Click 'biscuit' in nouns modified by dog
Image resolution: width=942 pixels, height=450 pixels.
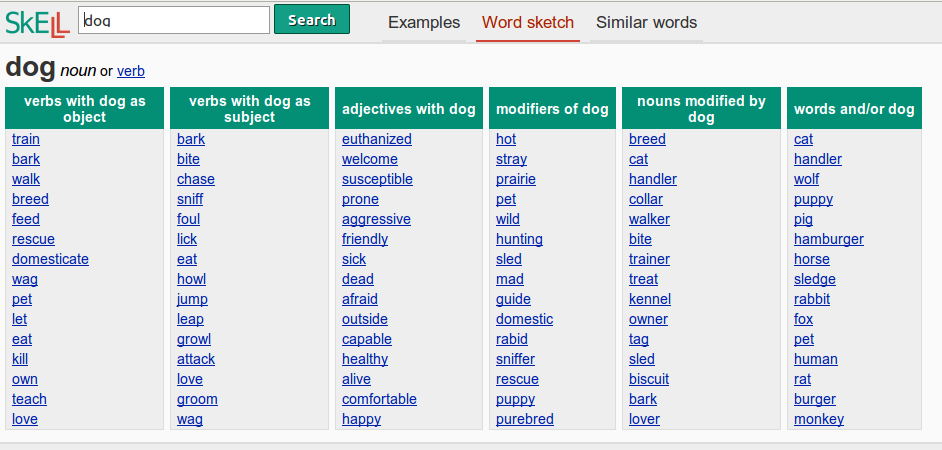pyautogui.click(x=649, y=379)
